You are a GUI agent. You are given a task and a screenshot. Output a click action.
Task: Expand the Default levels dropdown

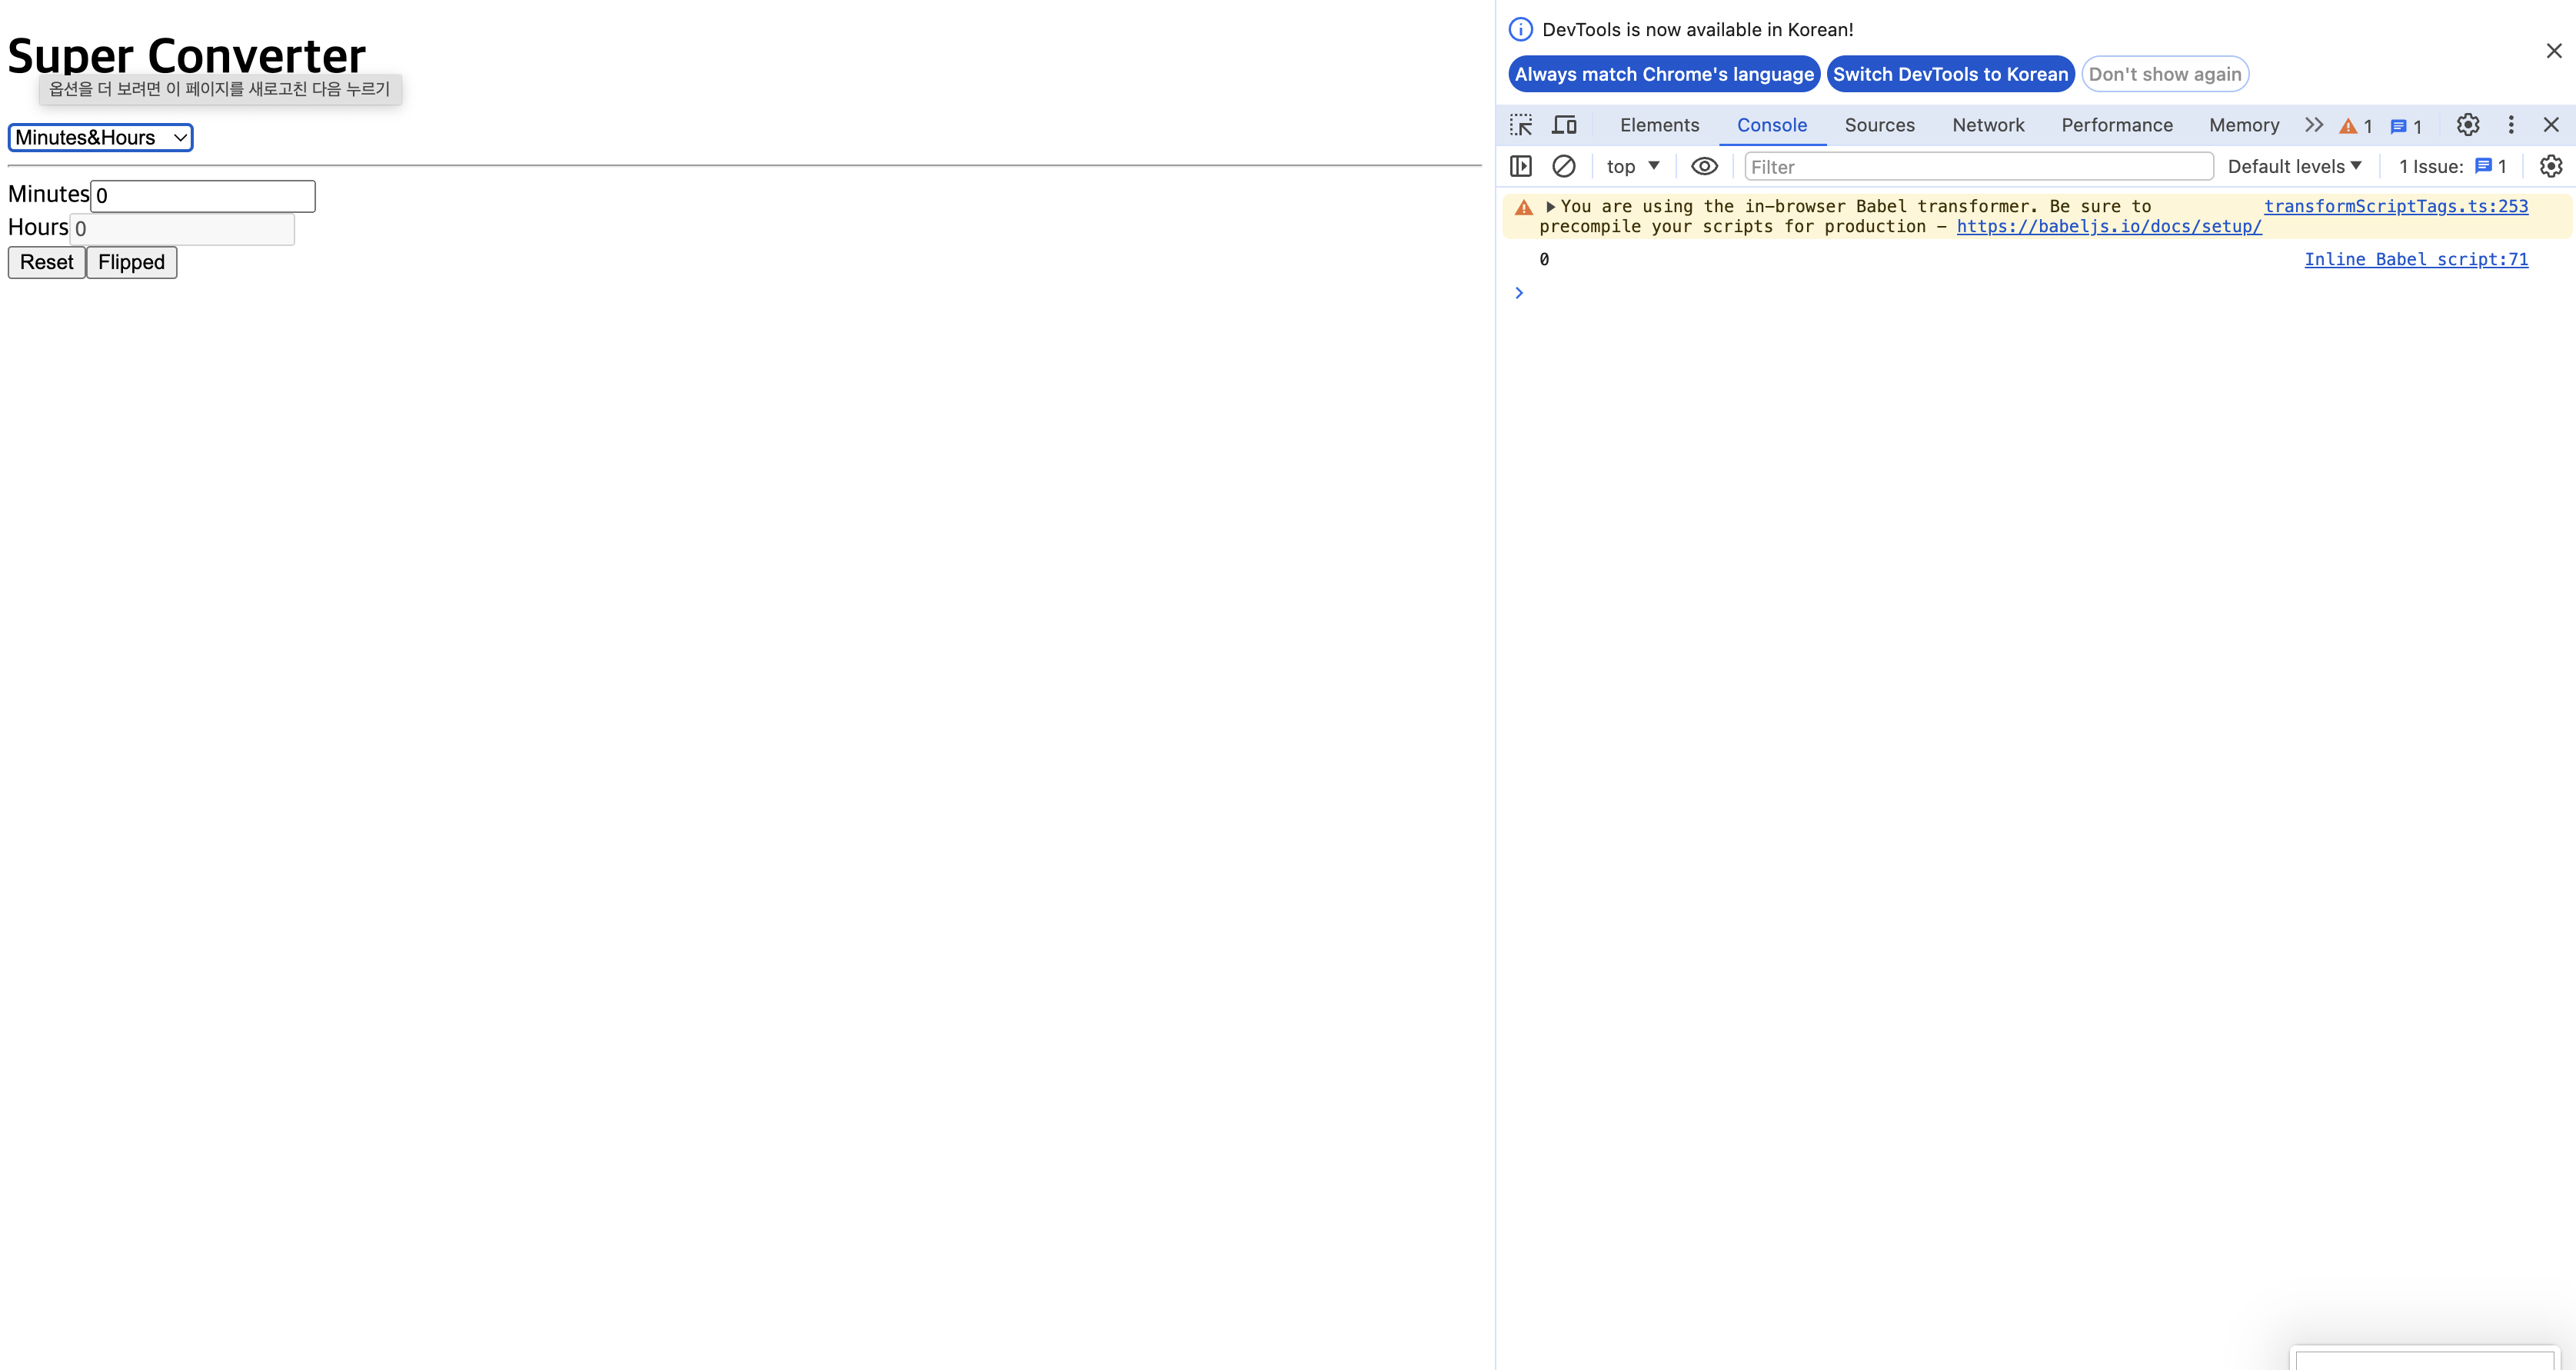coord(2294,166)
